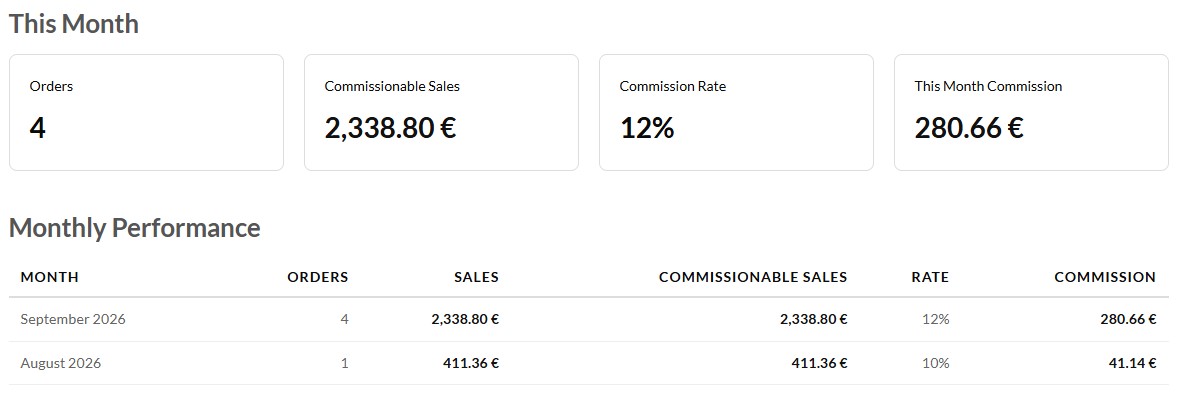The image size is (1180, 400).
Task: Click the Orders summary card
Action: (x=146, y=113)
